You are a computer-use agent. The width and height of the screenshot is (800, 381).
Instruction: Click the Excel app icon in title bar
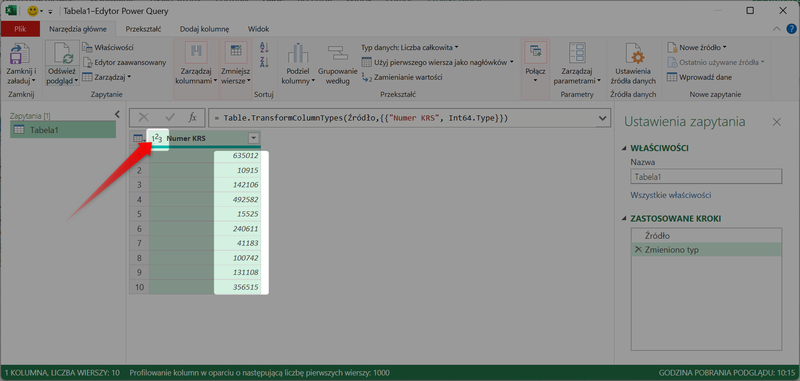tap(11, 11)
